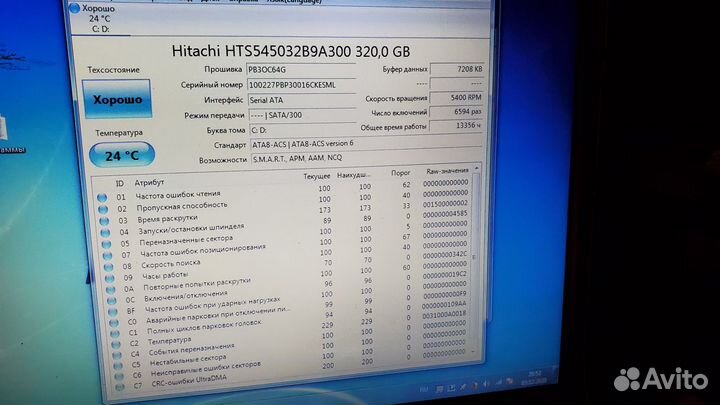Screen dimensions: 720x405
Task: Click the status circle for attribute C0
Action: [114, 323]
